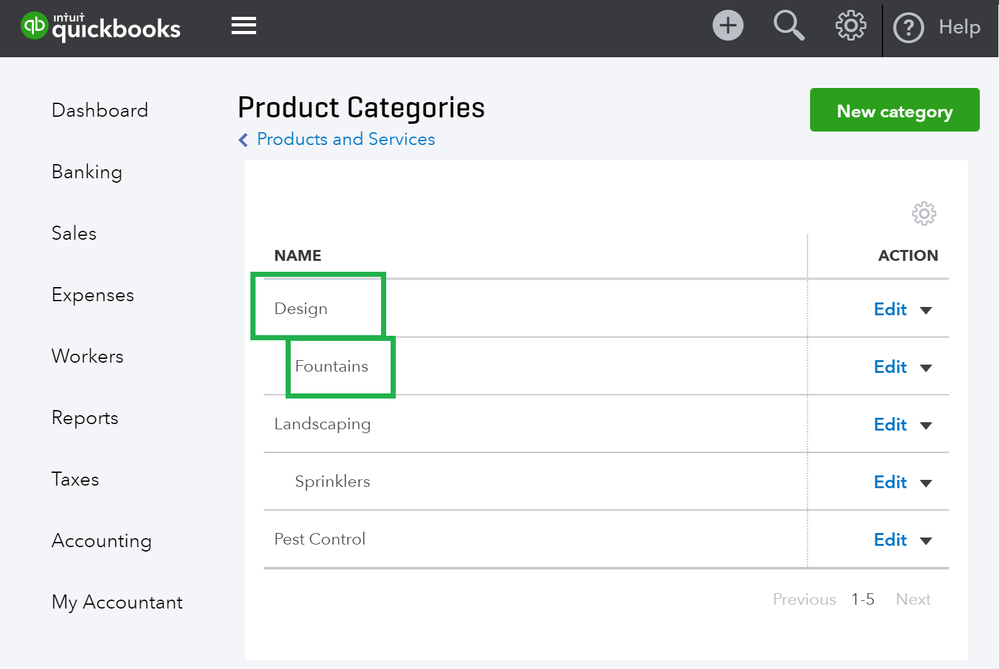Follow the Products and Services link
999x669 pixels.
(x=346, y=140)
